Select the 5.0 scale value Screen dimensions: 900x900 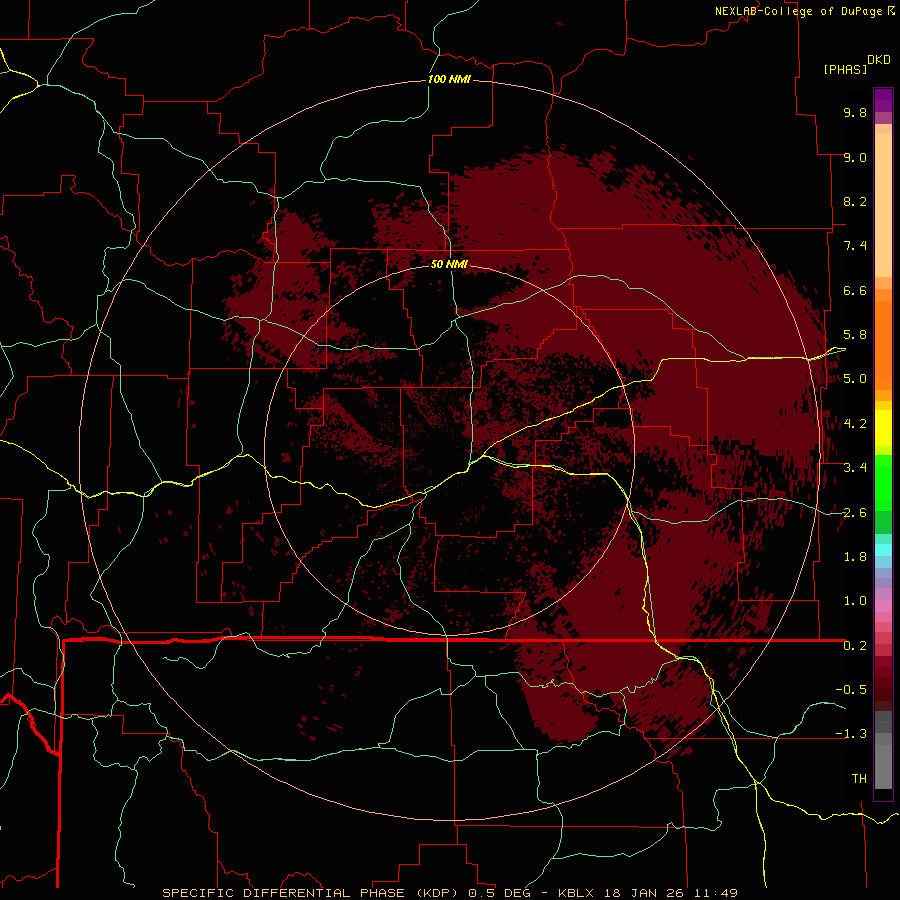pos(855,379)
